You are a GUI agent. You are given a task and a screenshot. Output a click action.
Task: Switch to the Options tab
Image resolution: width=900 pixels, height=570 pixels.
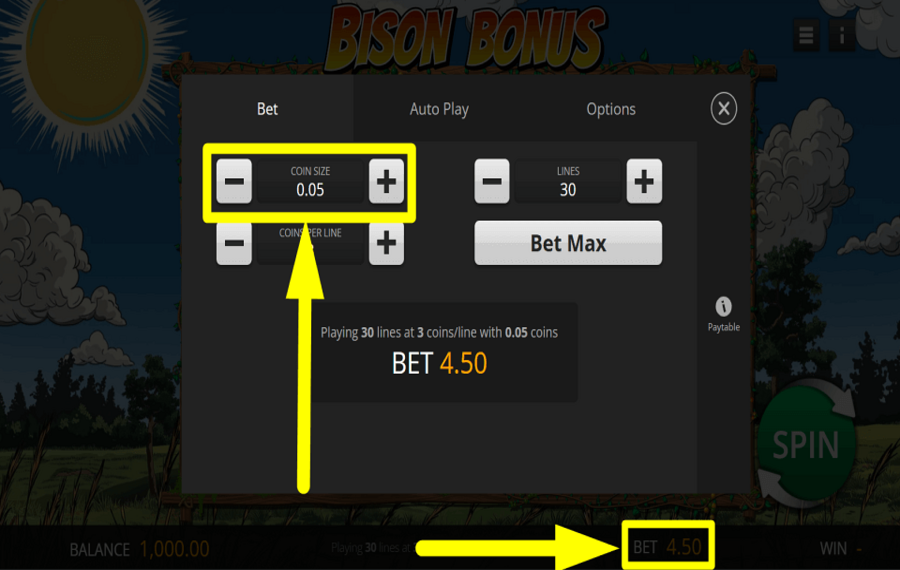point(611,109)
